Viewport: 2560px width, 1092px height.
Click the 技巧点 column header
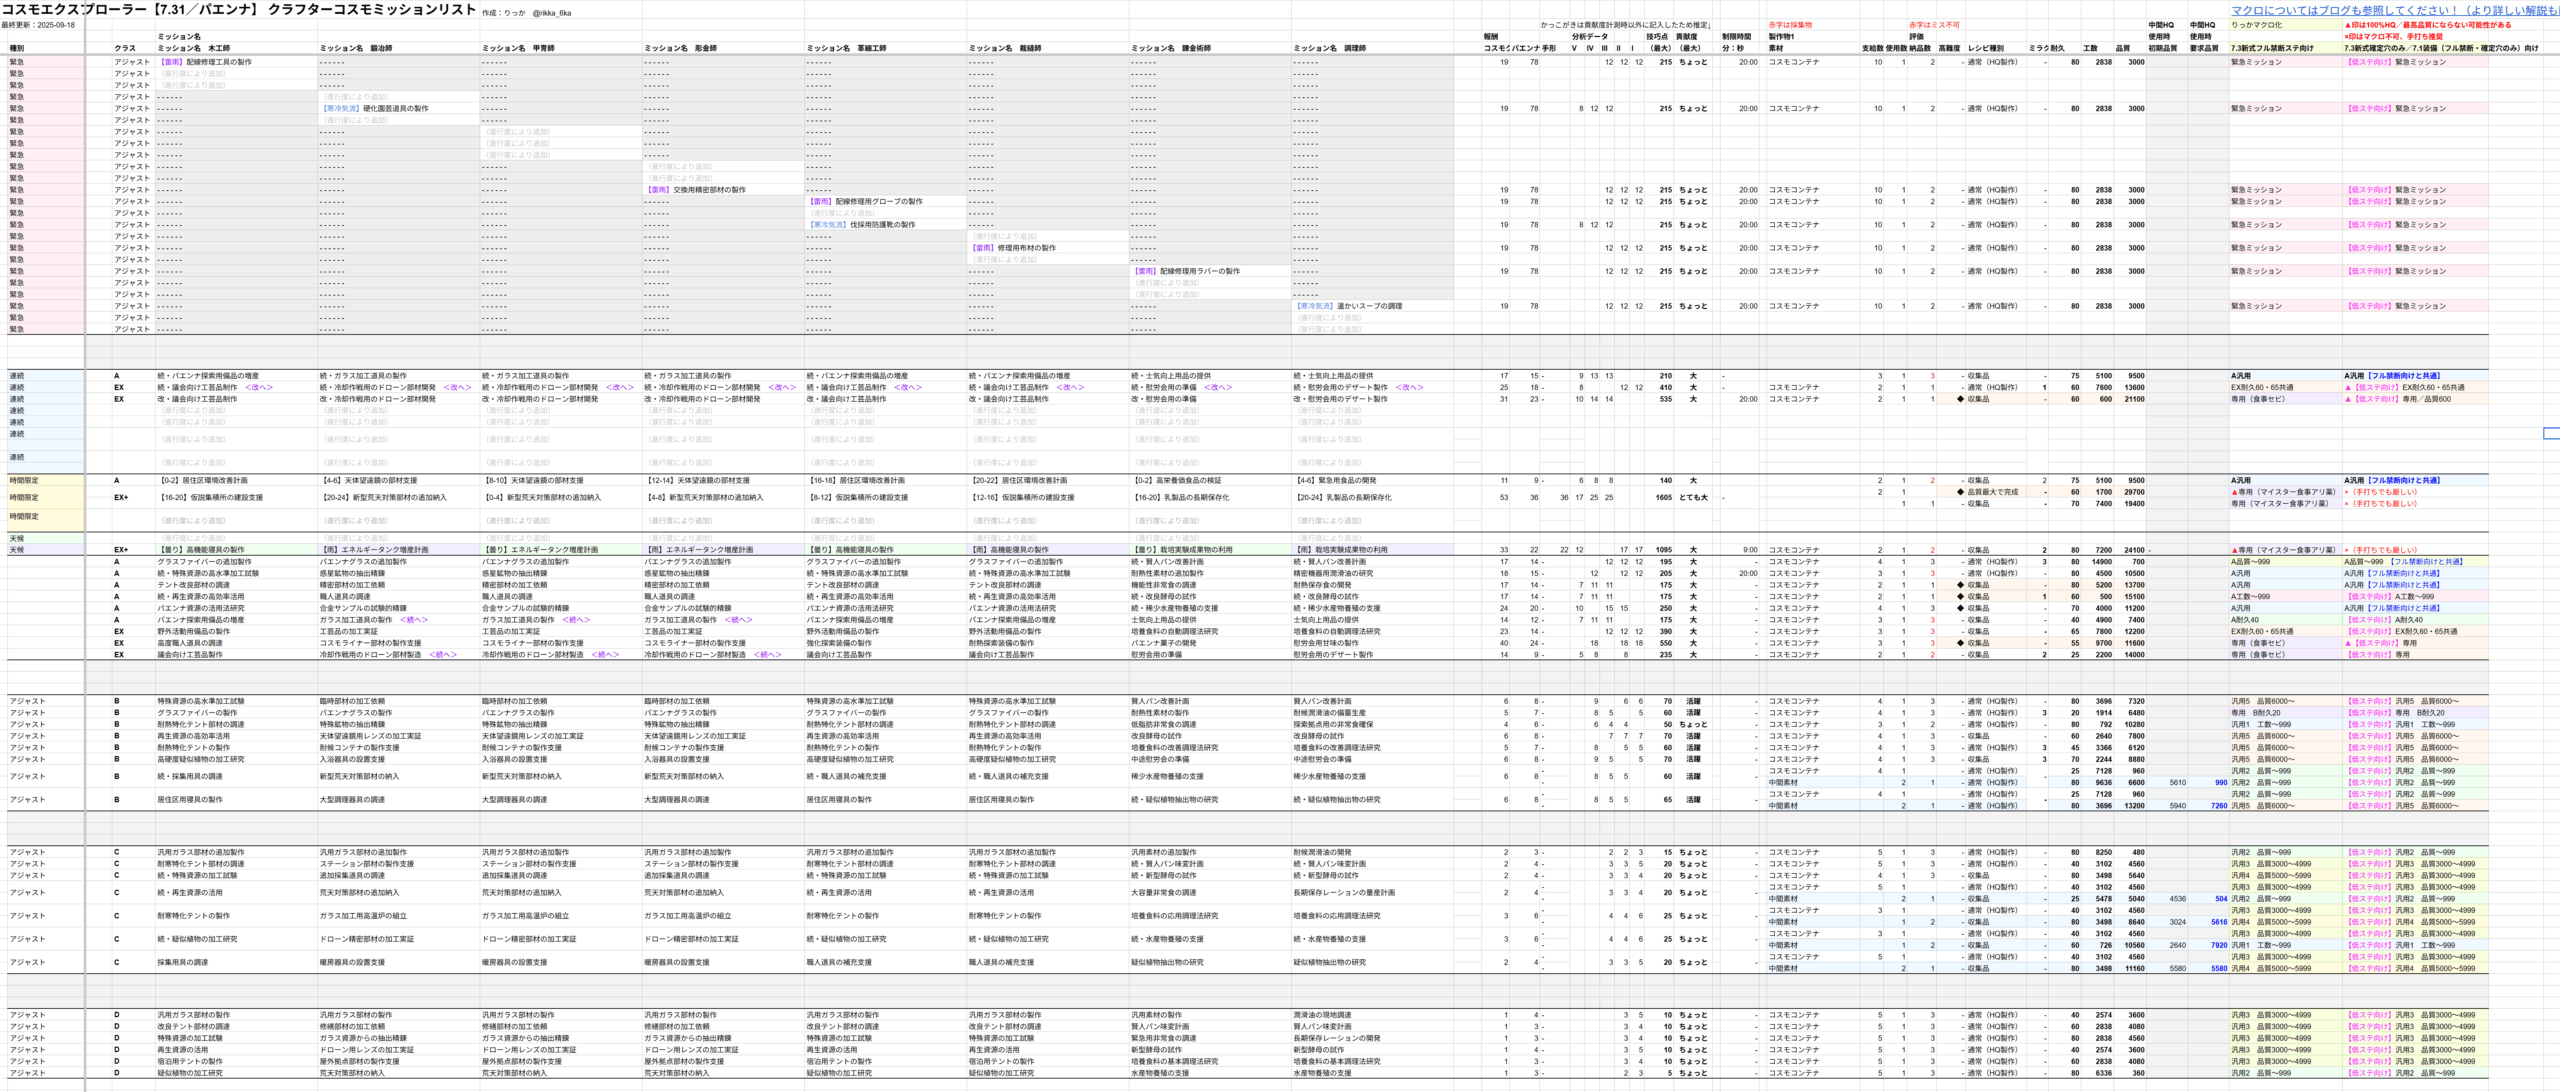1657,37
